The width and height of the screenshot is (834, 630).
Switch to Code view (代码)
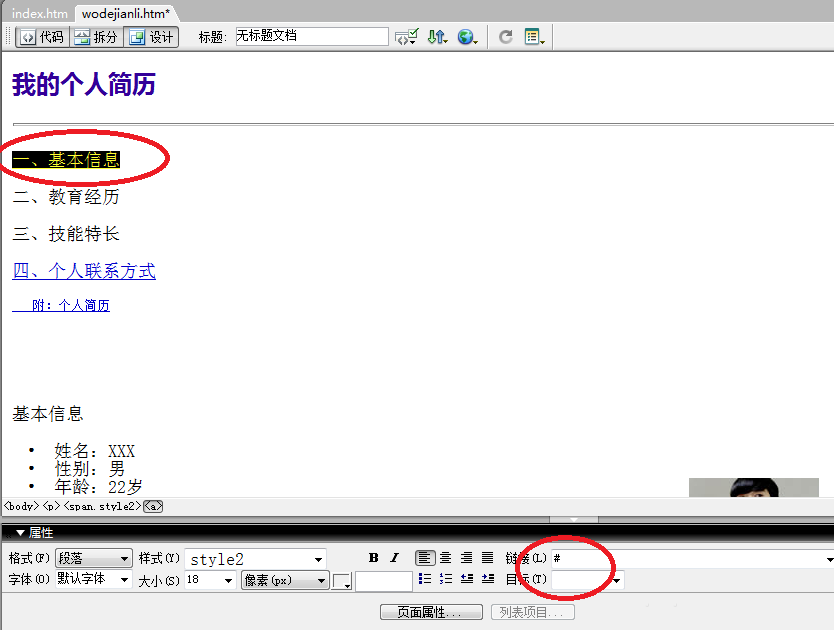43,37
